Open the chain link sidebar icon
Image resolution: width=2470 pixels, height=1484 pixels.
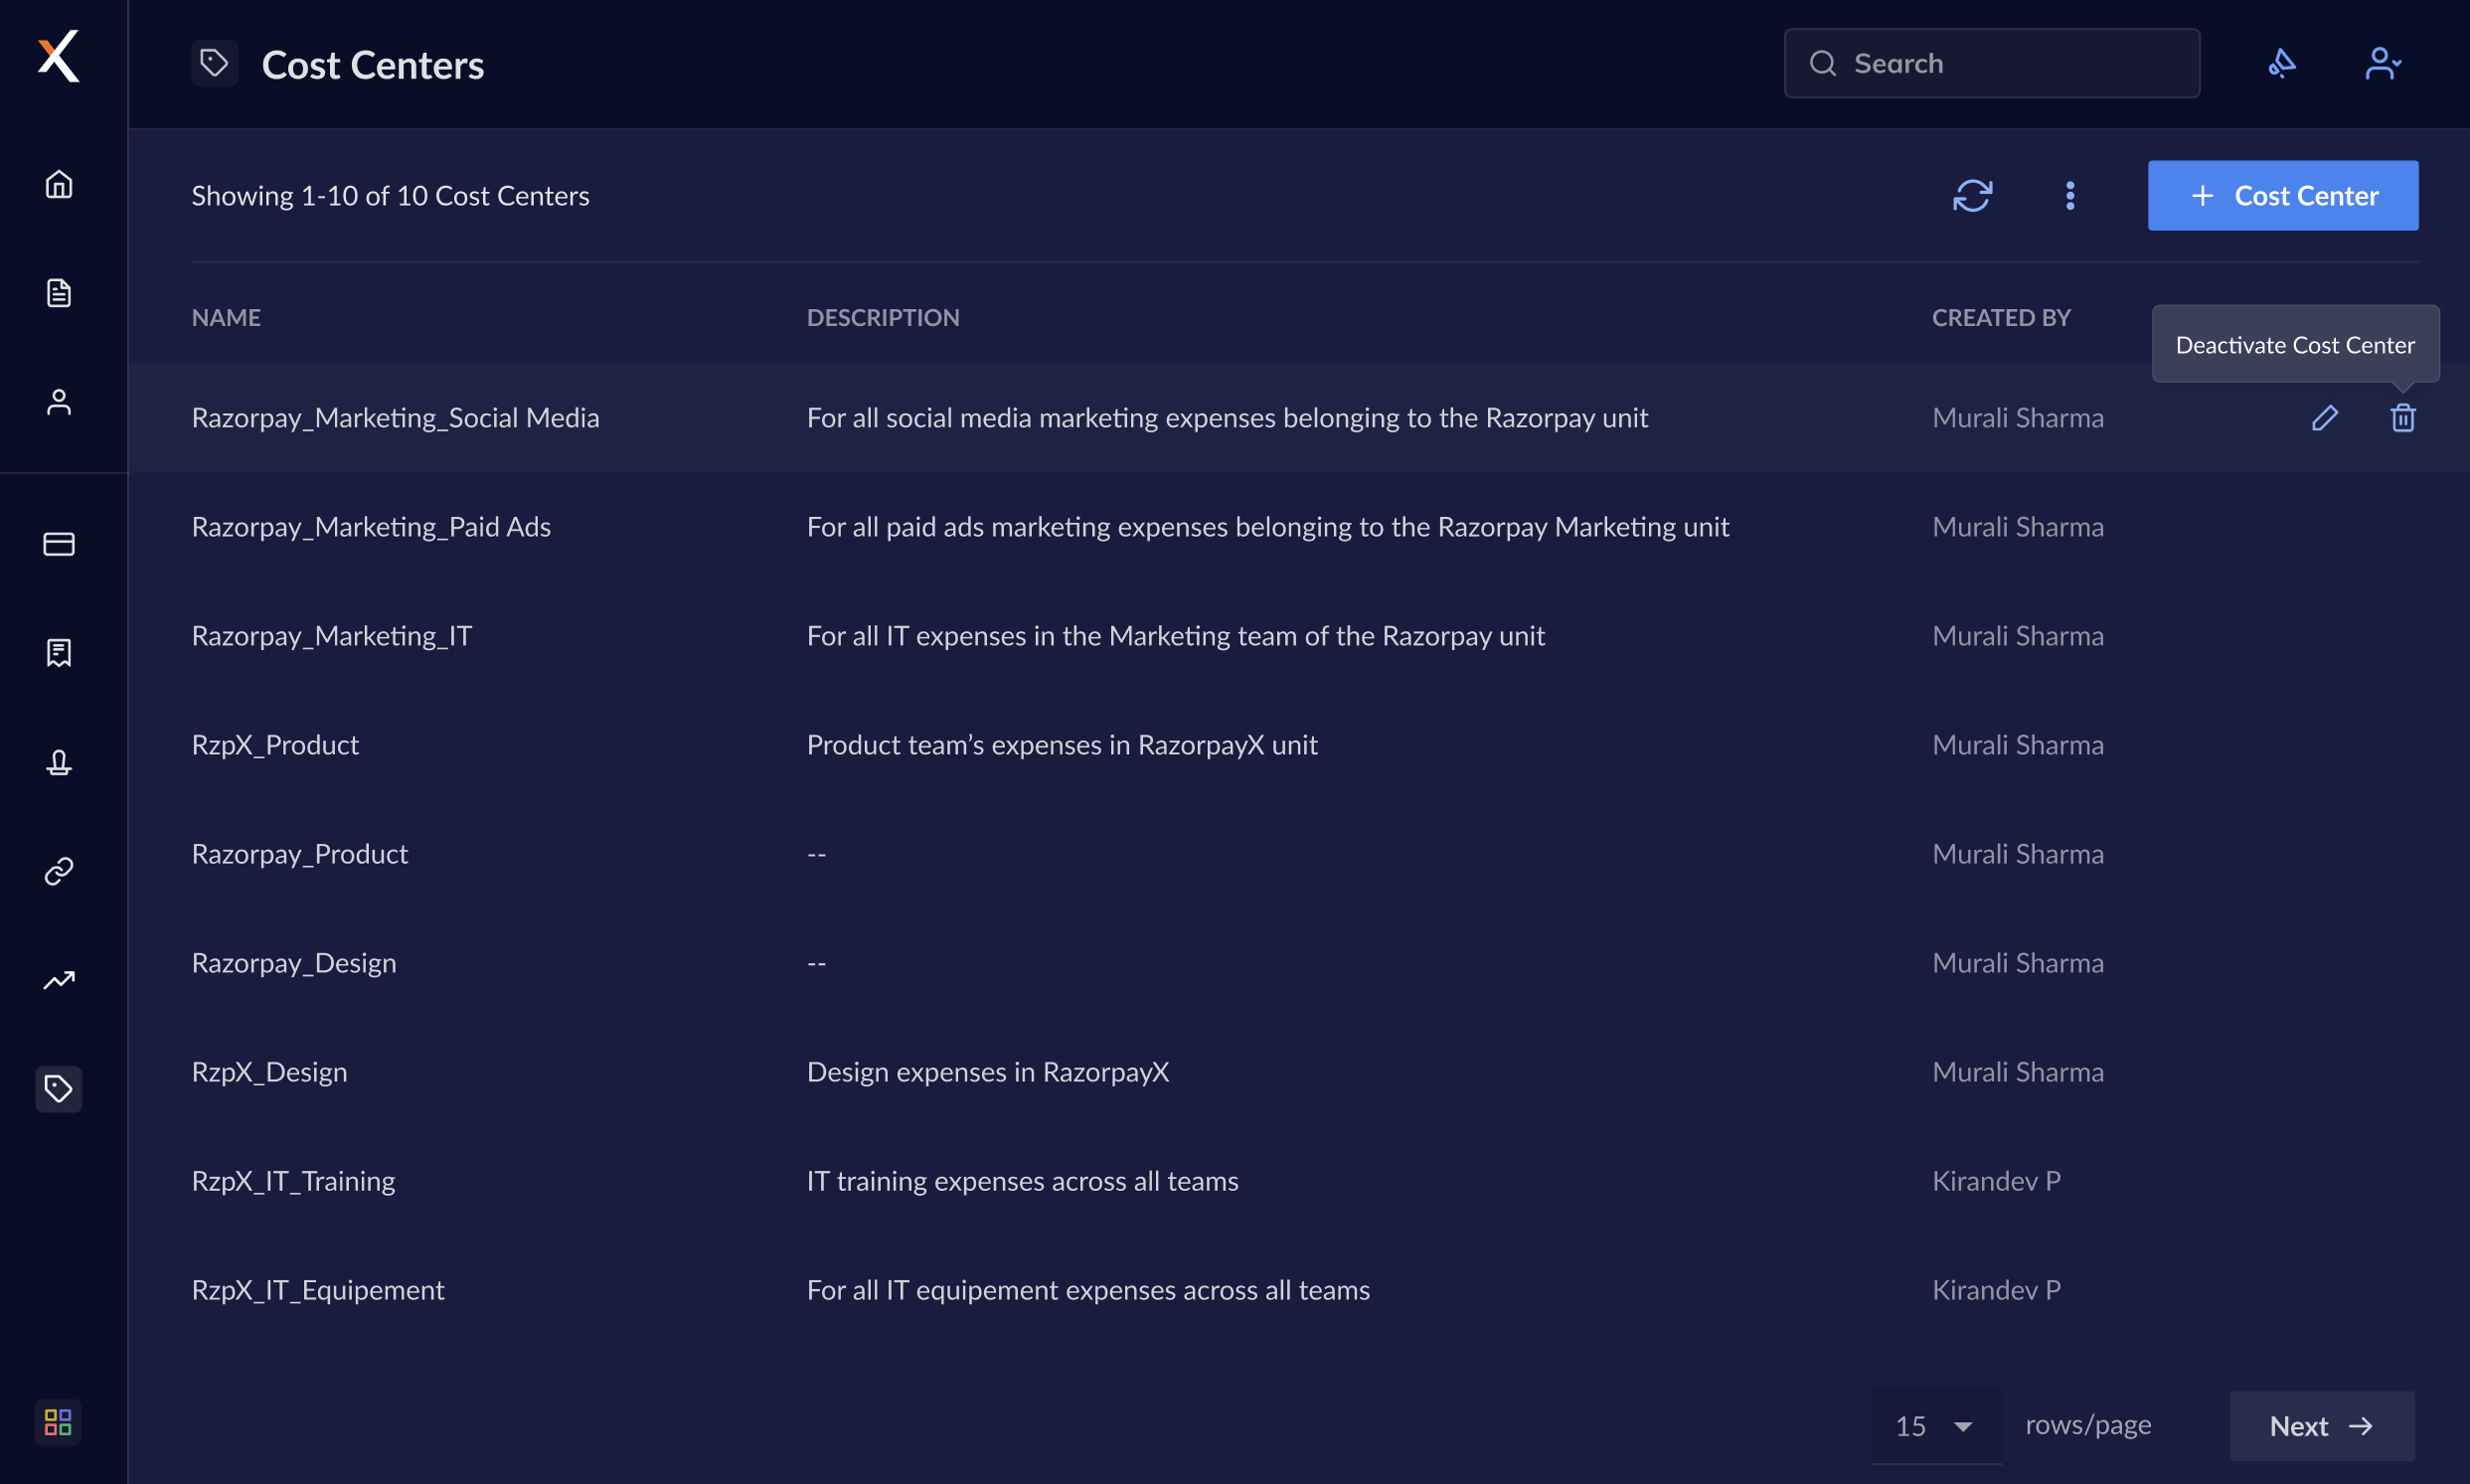coord(59,872)
